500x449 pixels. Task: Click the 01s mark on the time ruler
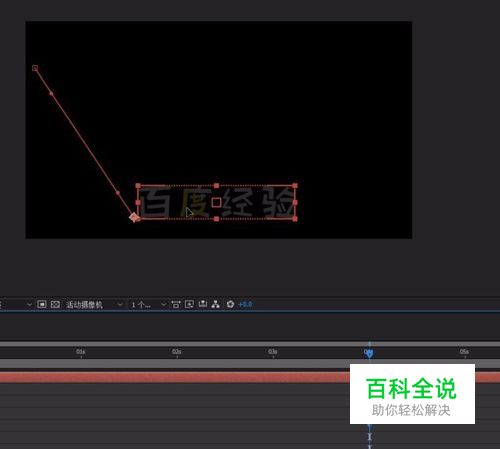pyautogui.click(x=81, y=352)
